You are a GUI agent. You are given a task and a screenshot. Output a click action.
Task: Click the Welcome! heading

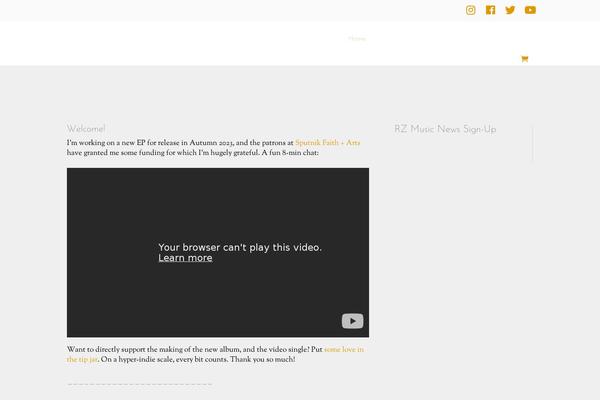[86, 129]
